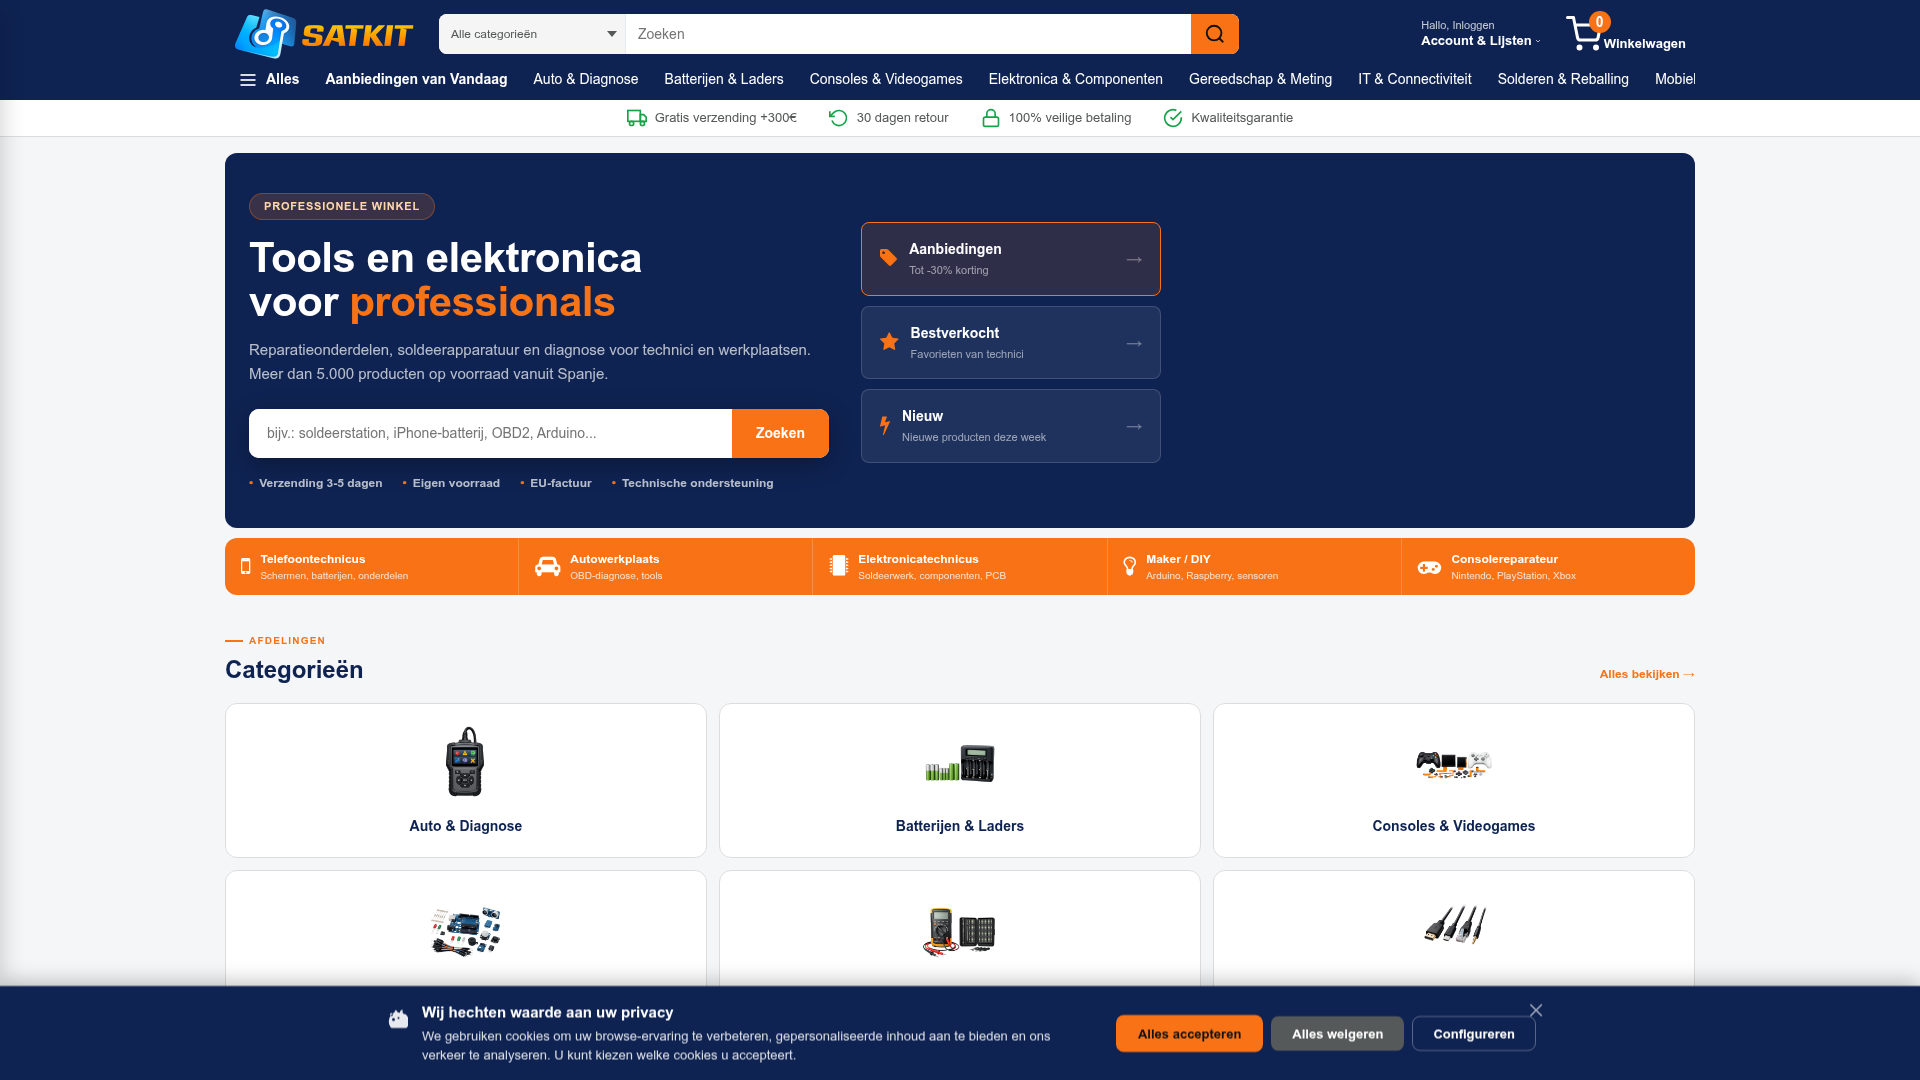Click the orange search magnifier button

(1215, 34)
